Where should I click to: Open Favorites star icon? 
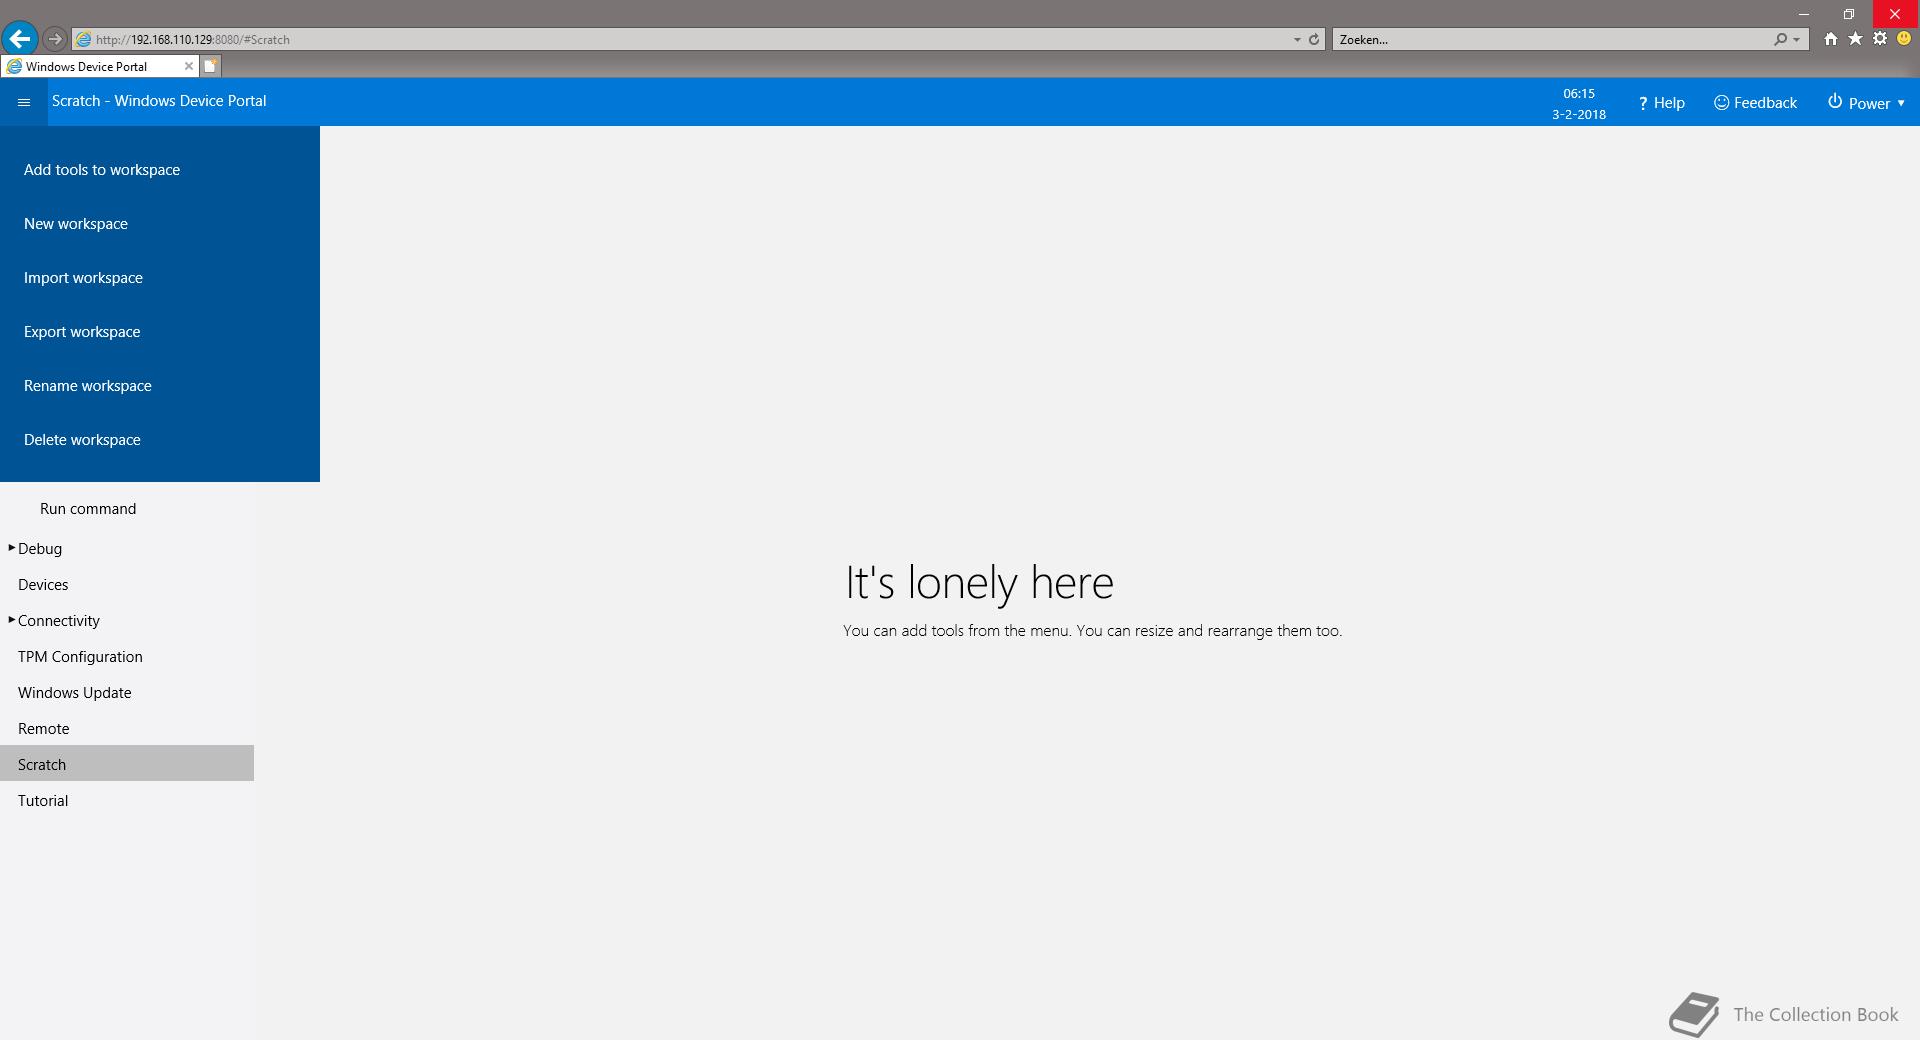click(x=1855, y=39)
